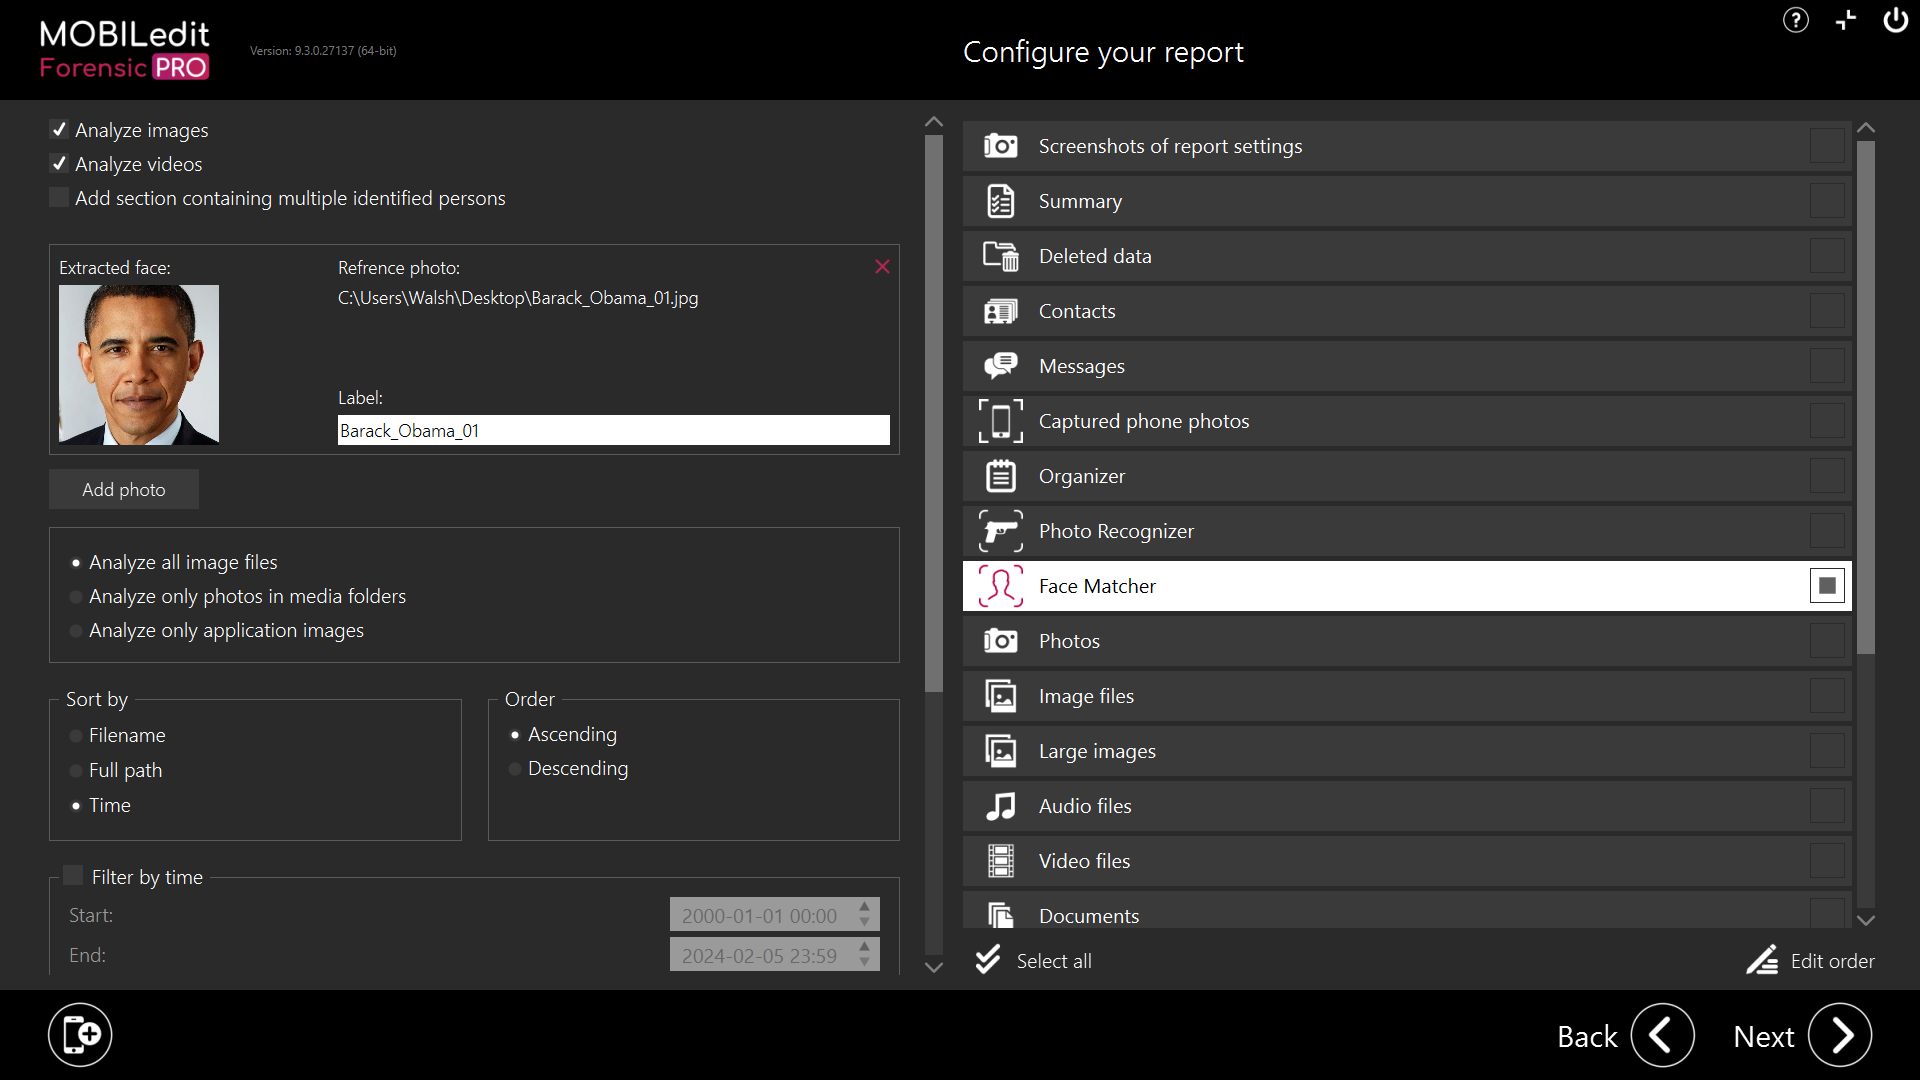The image size is (1920, 1080).
Task: Click the Captured phone photos icon
Action: [x=1000, y=421]
